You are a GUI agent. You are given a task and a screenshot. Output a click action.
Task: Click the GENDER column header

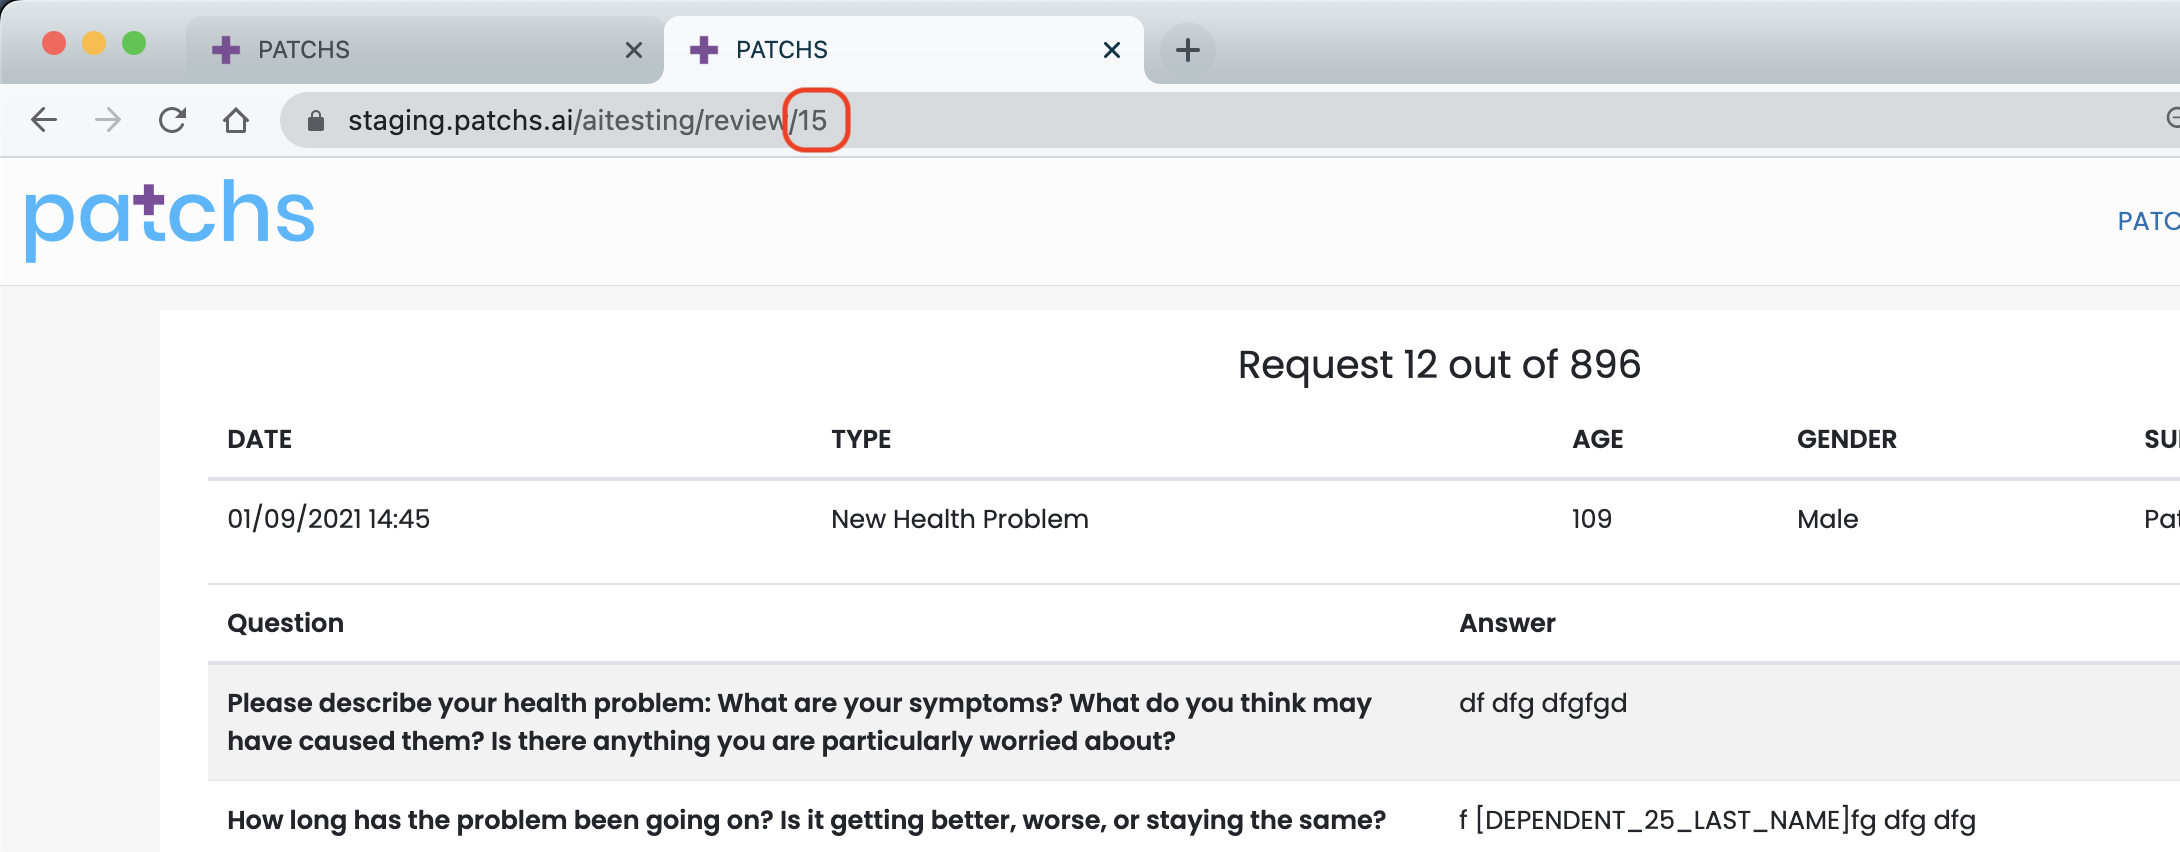point(1847,439)
